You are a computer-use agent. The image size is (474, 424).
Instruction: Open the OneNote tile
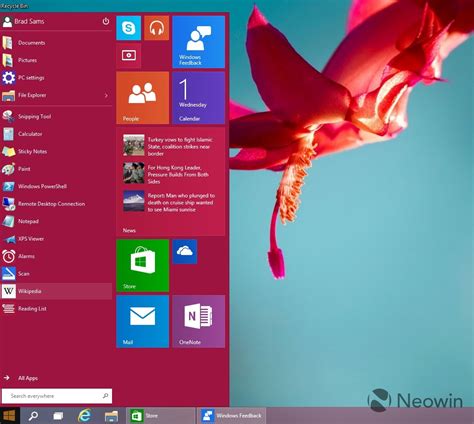[x=199, y=321]
